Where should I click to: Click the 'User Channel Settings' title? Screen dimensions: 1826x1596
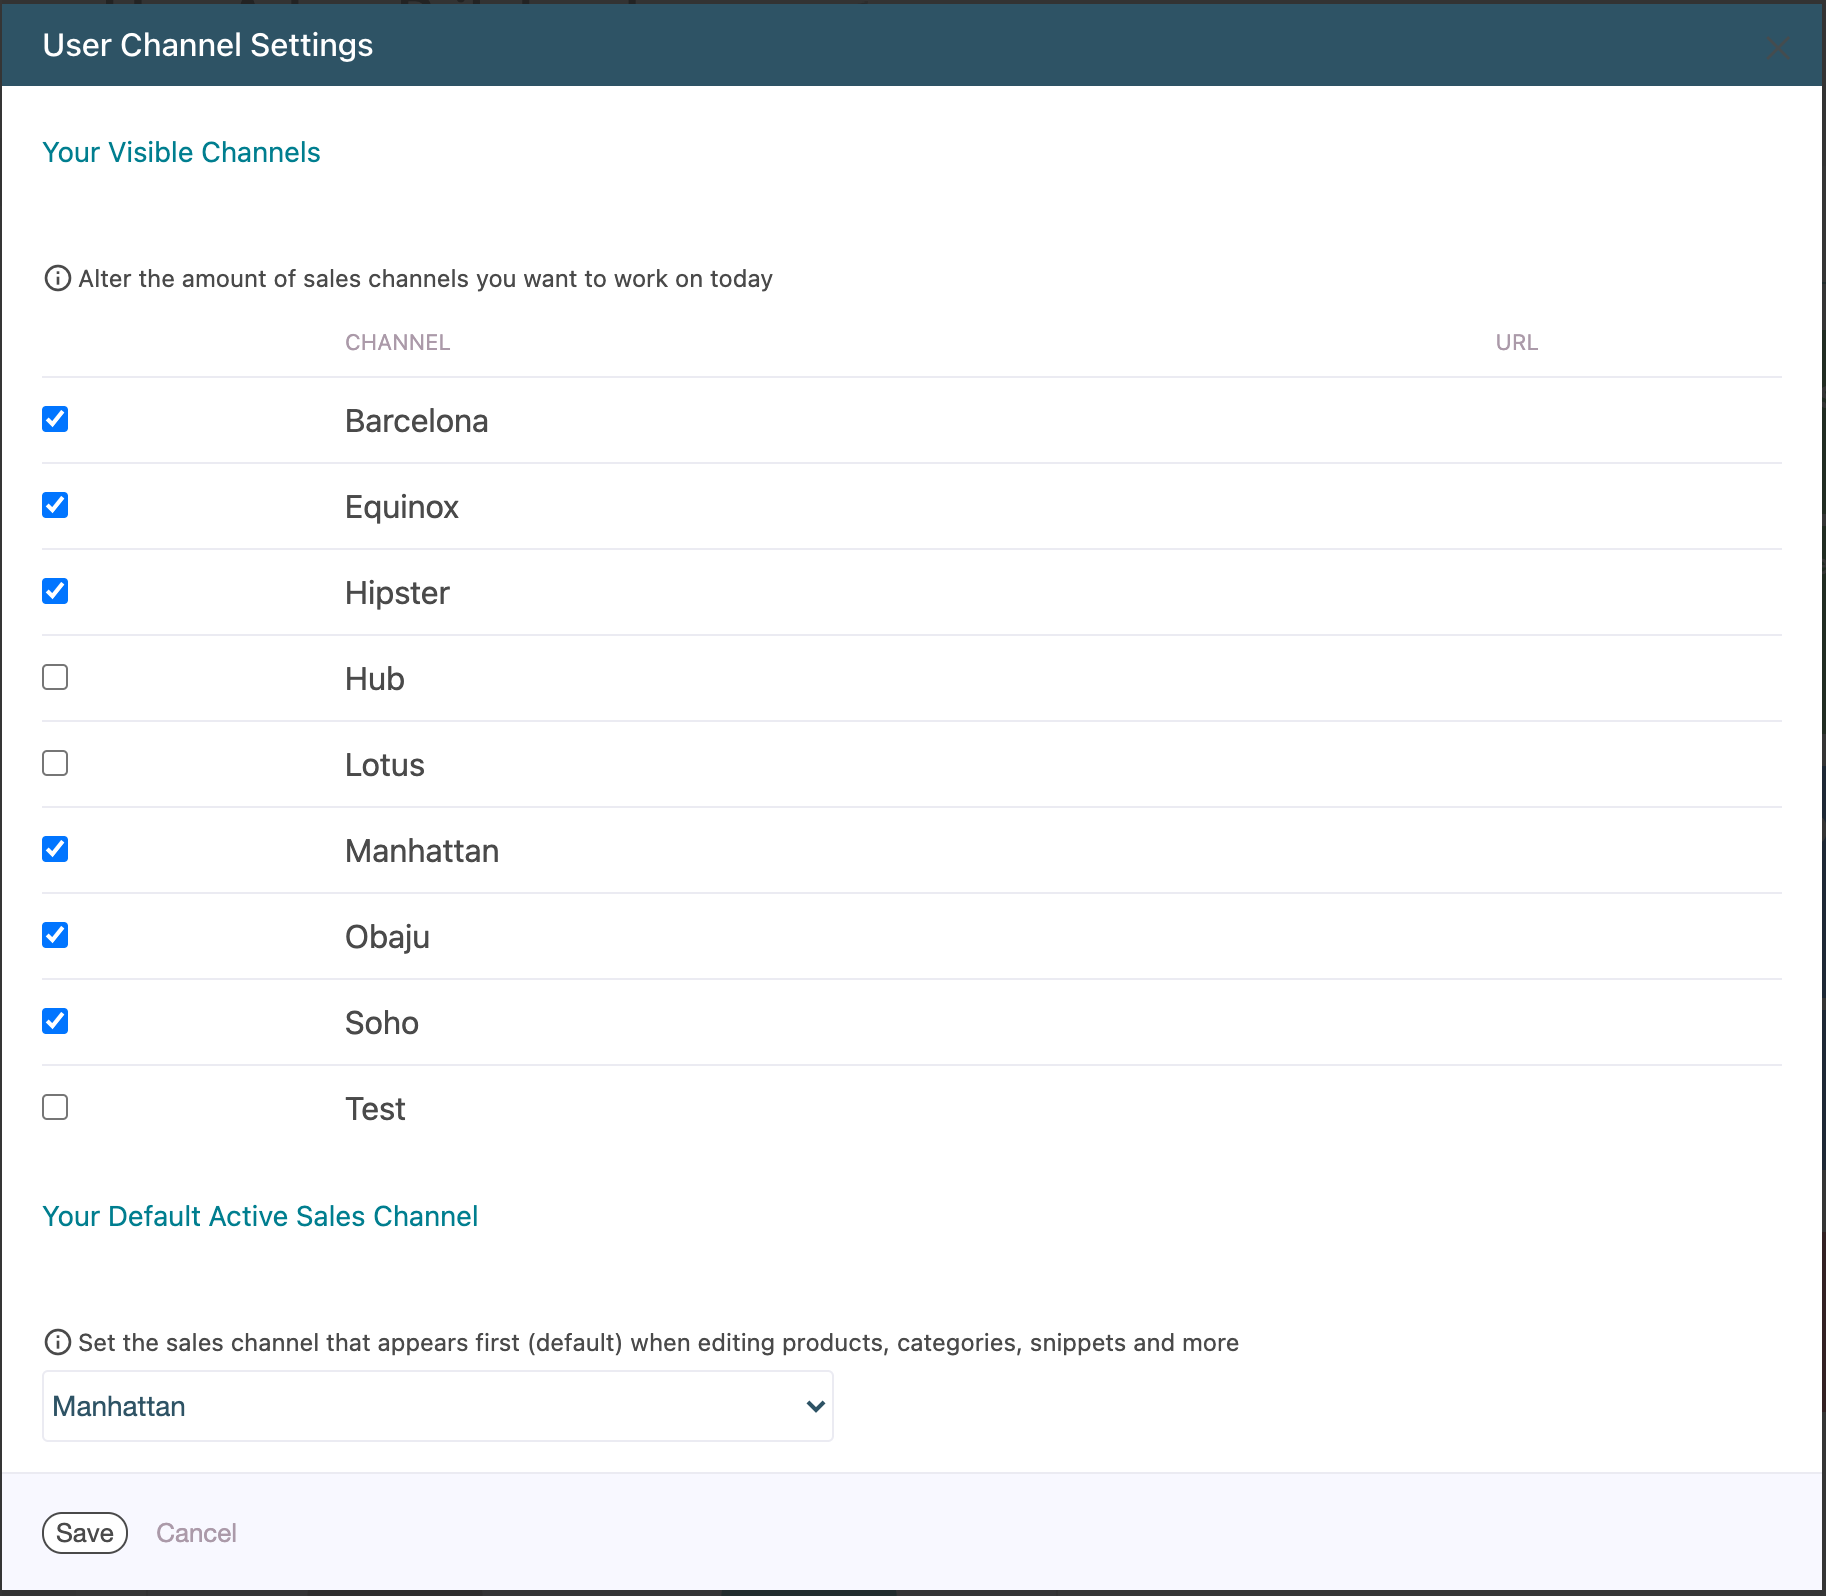click(x=208, y=45)
